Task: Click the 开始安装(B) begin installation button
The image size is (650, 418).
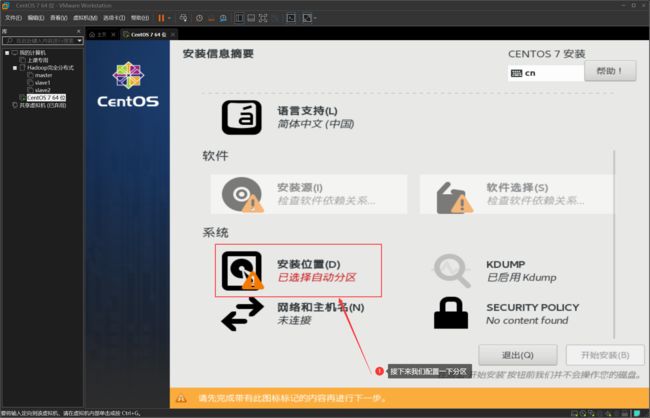Action: pyautogui.click(x=605, y=355)
